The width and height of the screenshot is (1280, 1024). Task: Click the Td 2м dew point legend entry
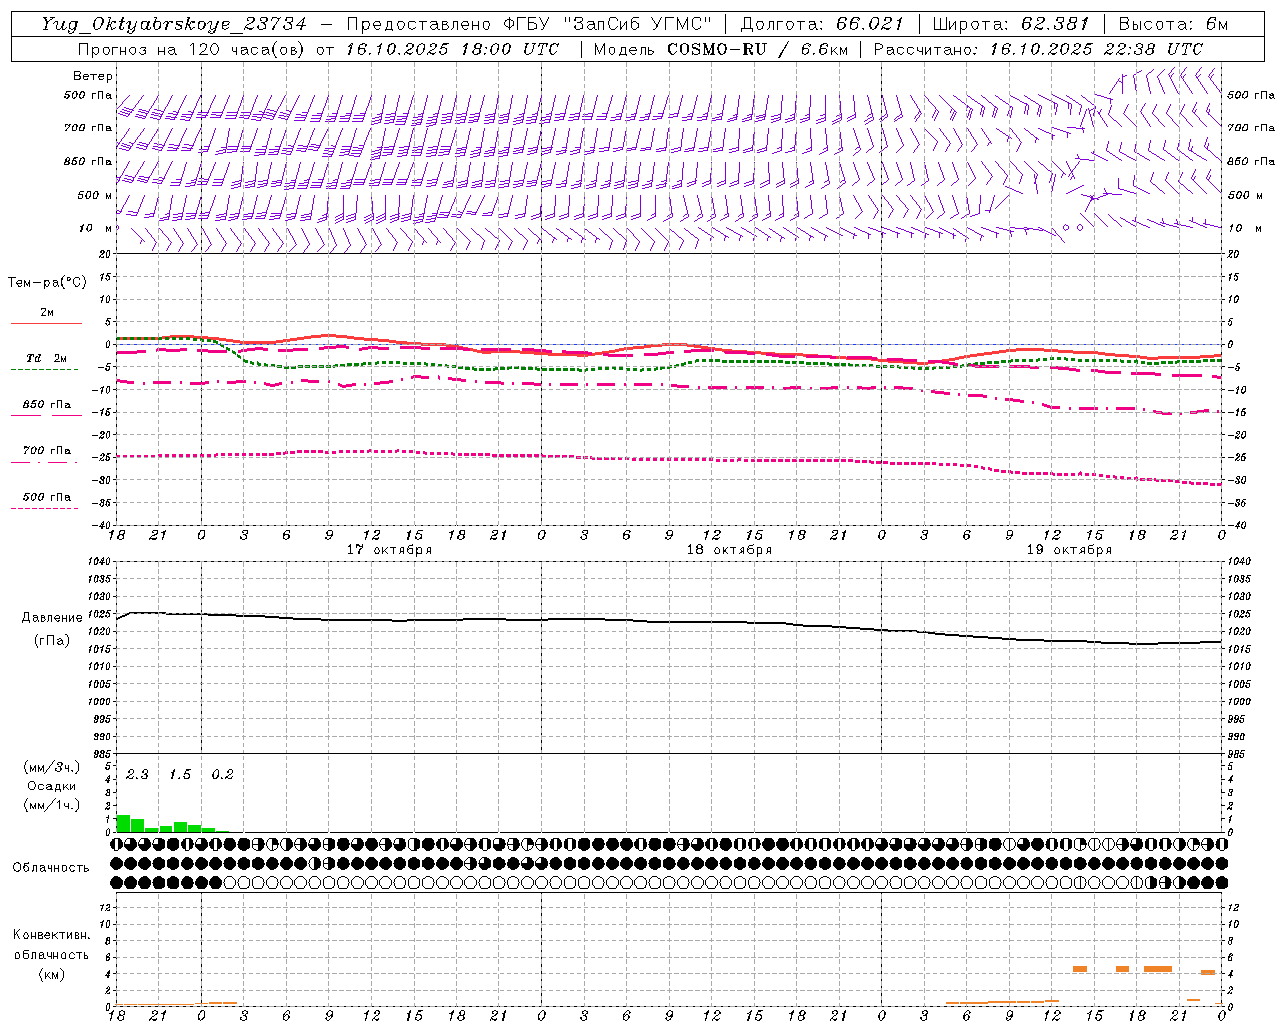coord(46,358)
